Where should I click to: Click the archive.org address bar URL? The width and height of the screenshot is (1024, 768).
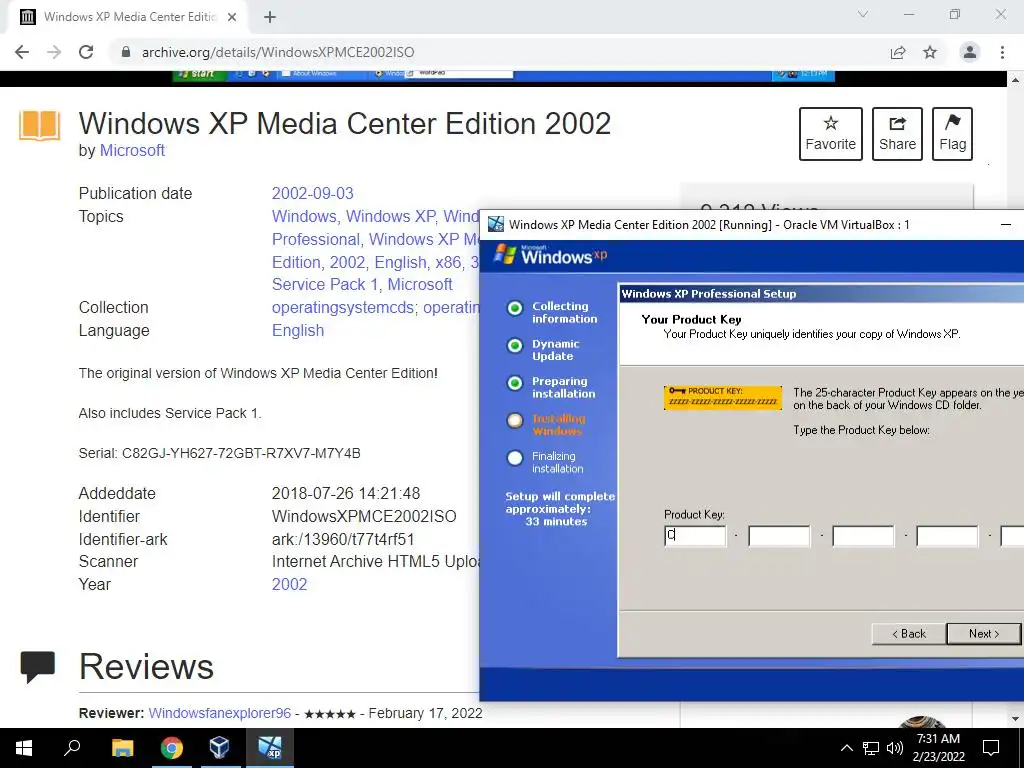[x=278, y=52]
